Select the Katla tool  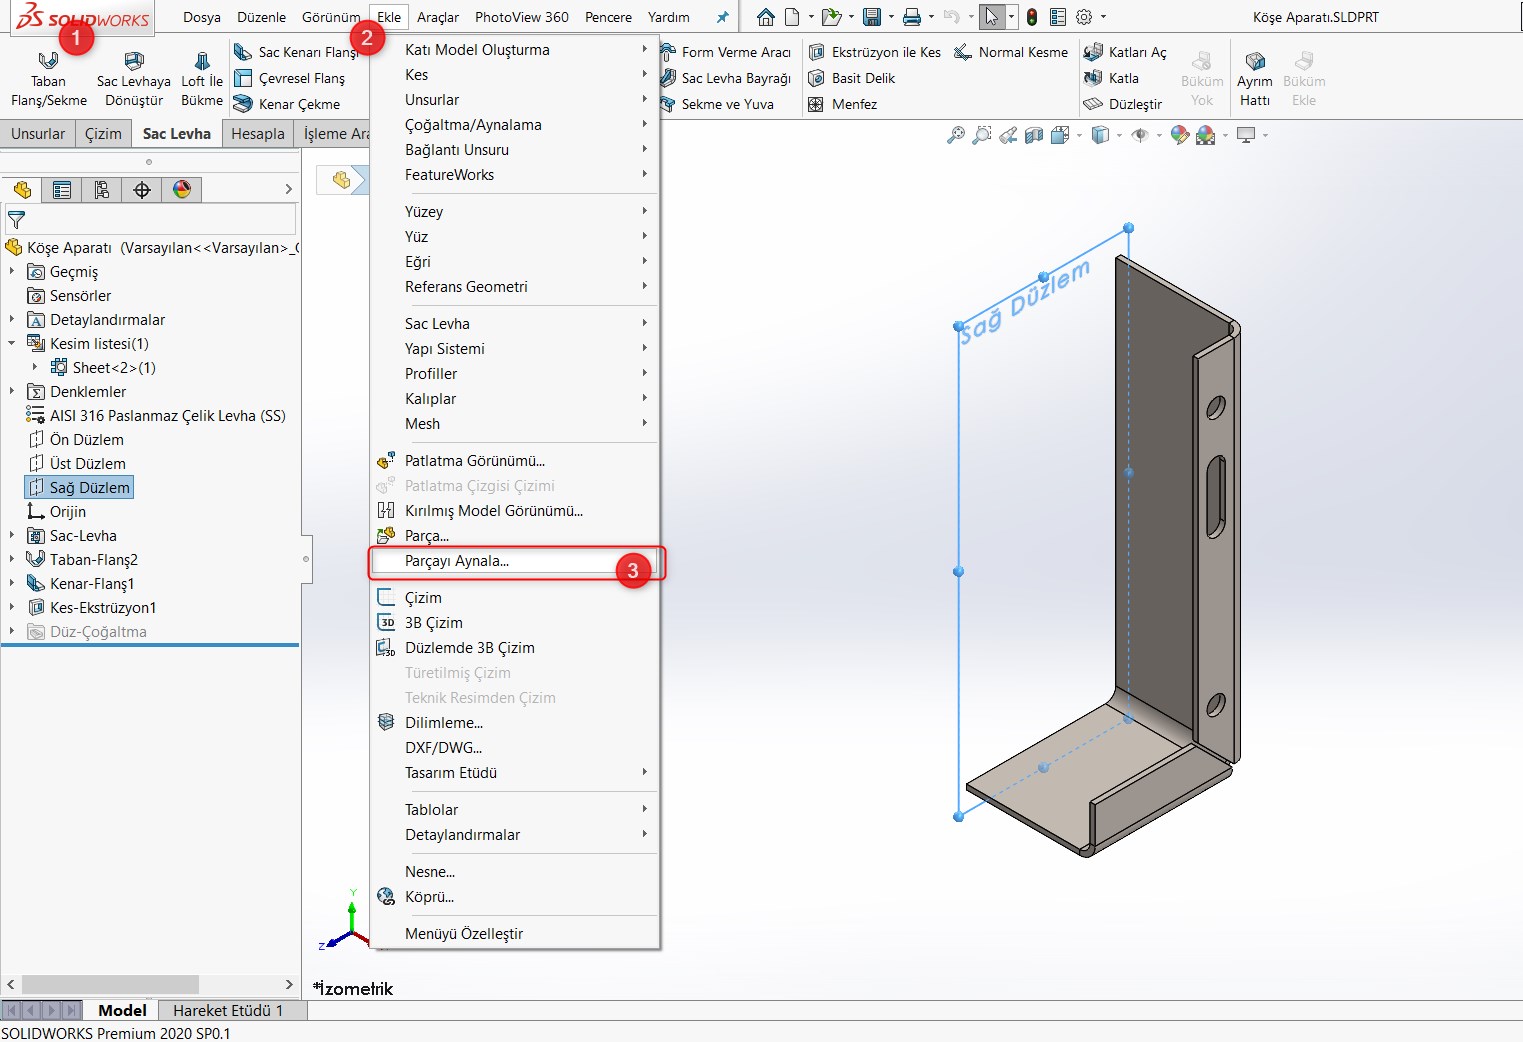click(1111, 78)
